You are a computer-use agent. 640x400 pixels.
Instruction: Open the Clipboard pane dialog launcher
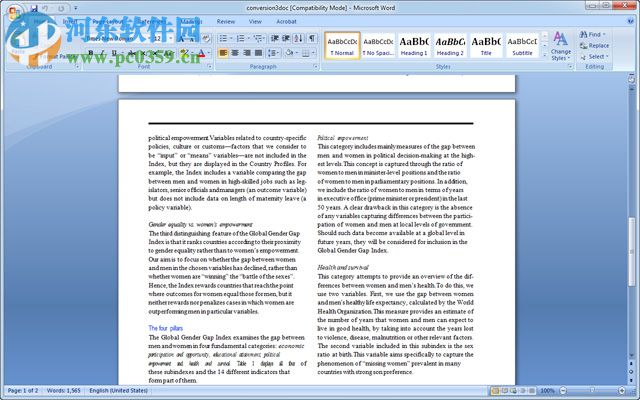pos(78,67)
